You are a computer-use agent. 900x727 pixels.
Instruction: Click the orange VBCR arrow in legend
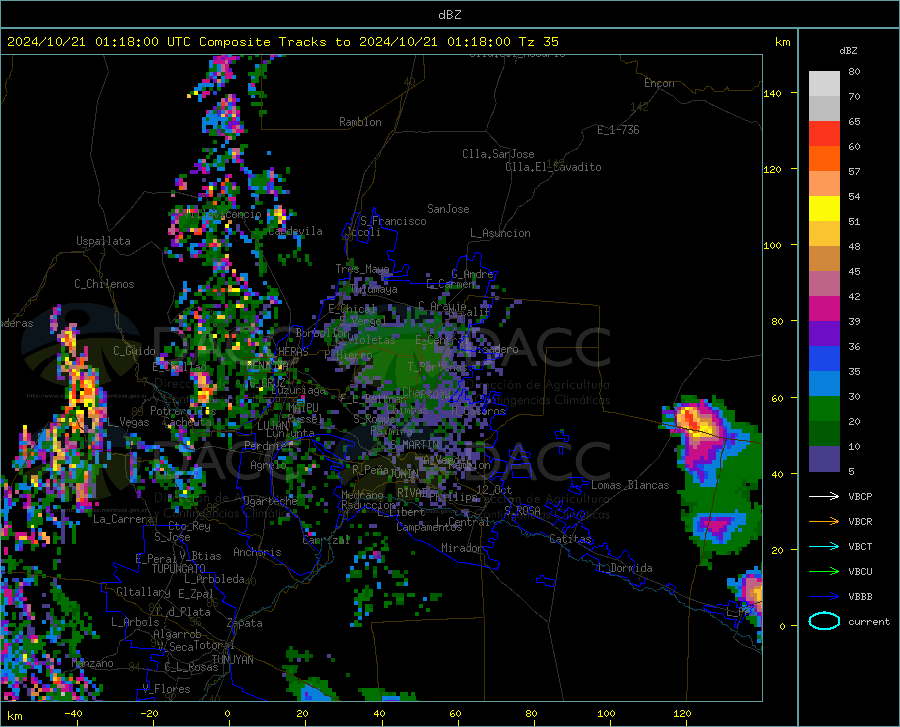(824, 522)
